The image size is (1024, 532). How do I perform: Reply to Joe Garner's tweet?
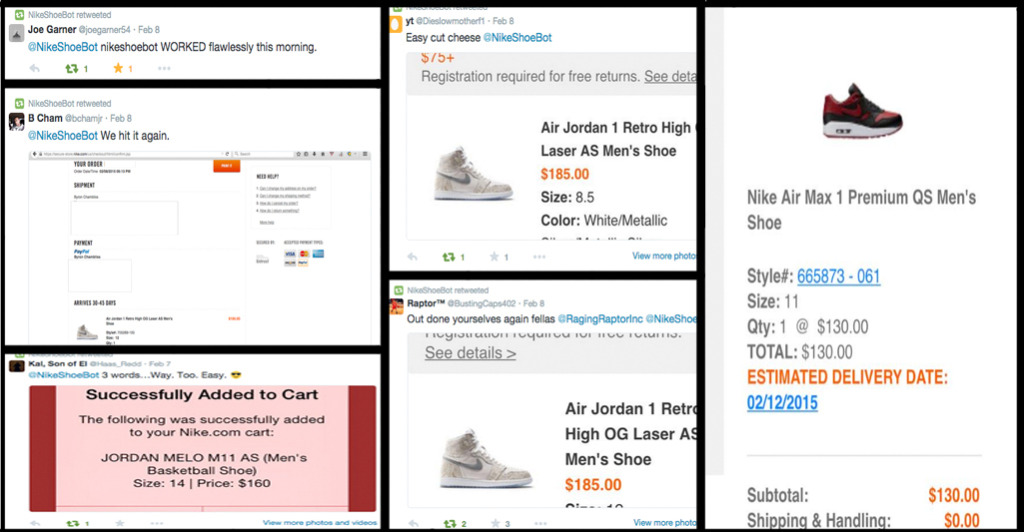click(35, 68)
